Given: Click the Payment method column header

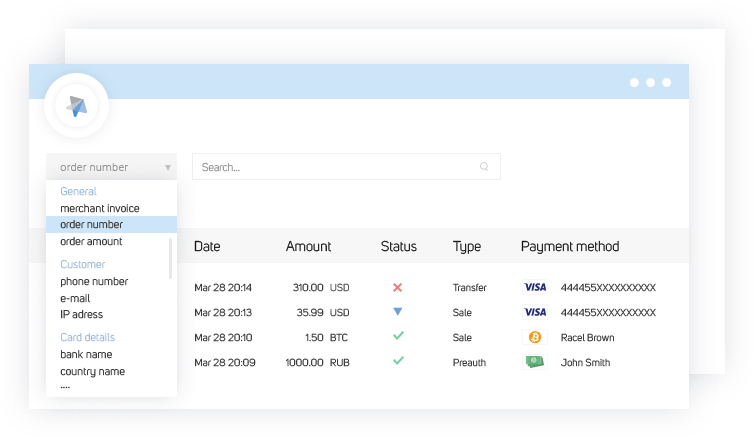Looking at the screenshot, I should 570,247.
